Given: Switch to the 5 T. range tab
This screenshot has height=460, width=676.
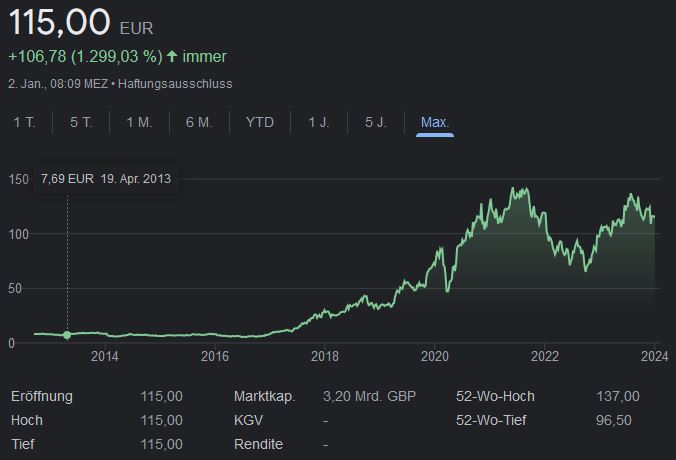Looking at the screenshot, I should pyautogui.click(x=81, y=122).
